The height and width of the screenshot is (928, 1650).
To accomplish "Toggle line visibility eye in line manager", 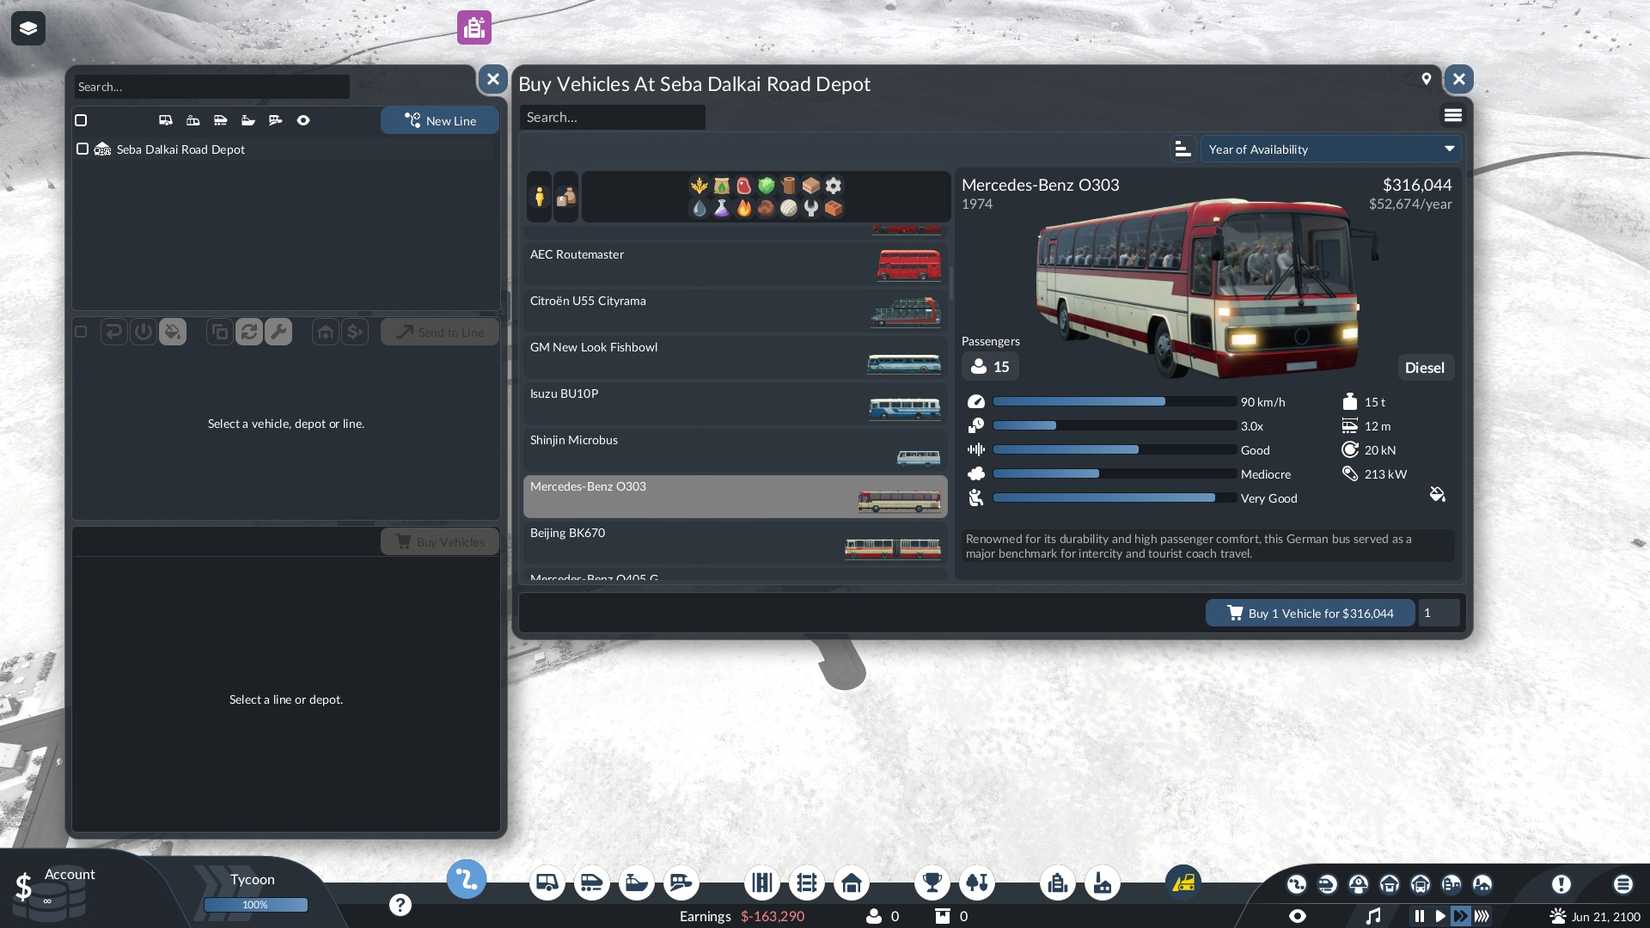I will click(303, 120).
